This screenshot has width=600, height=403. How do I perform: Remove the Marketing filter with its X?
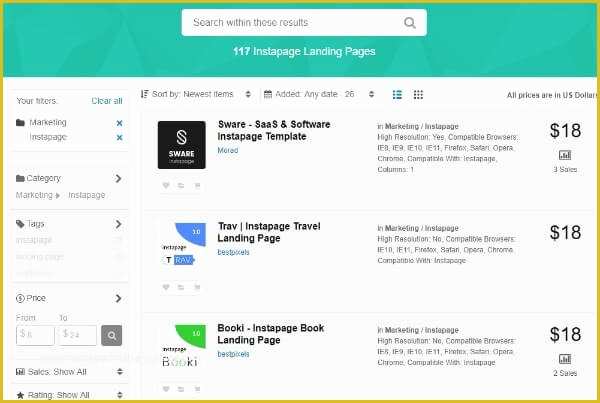[119, 123]
